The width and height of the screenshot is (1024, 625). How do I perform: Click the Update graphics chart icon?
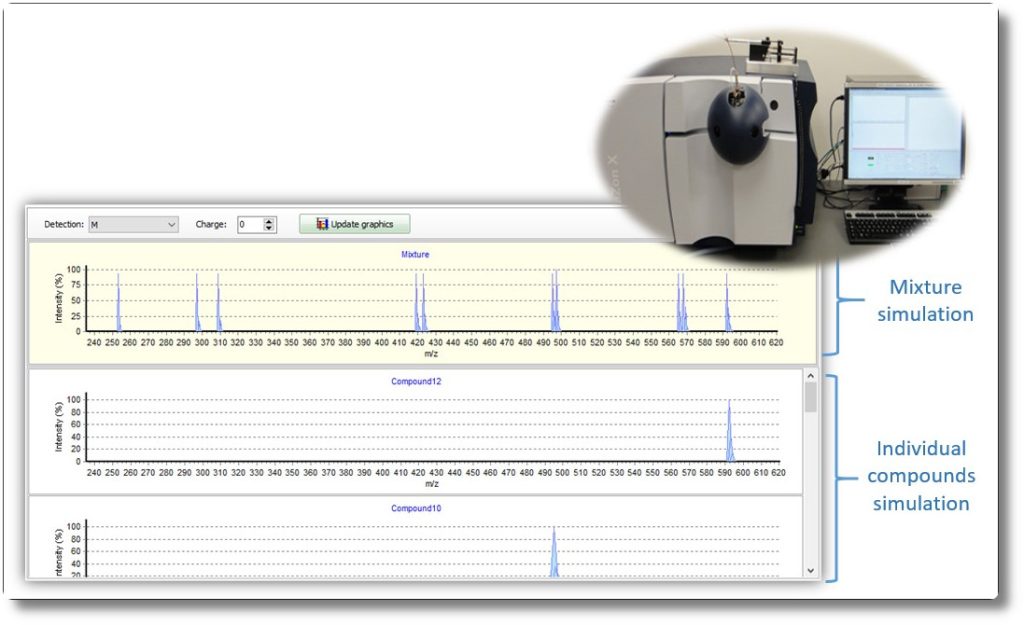click(x=321, y=224)
